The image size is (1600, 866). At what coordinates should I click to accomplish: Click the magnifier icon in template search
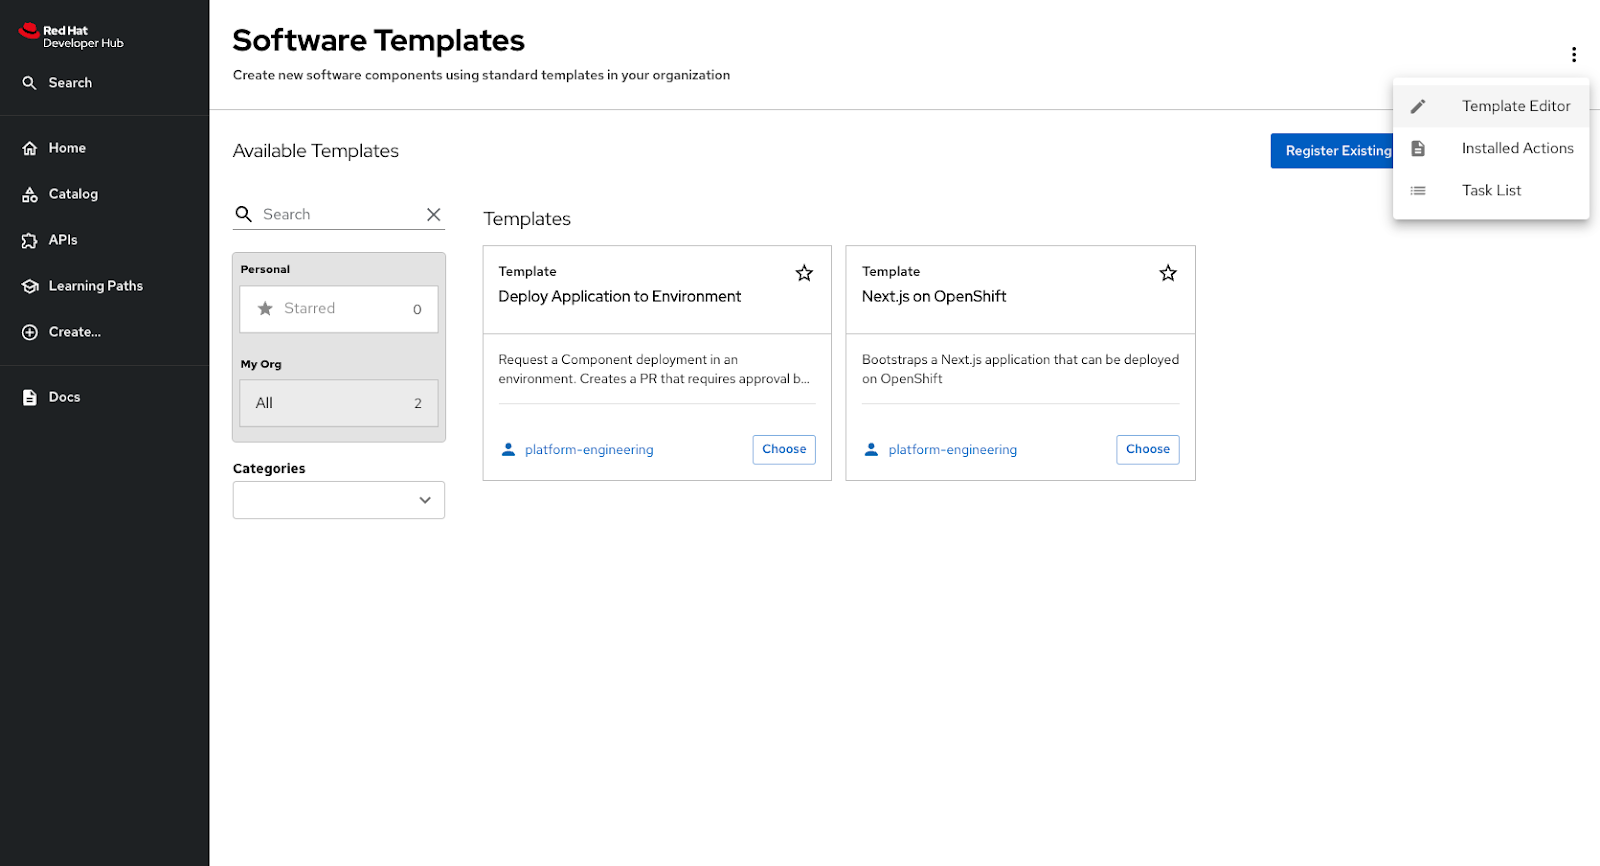pyautogui.click(x=243, y=214)
